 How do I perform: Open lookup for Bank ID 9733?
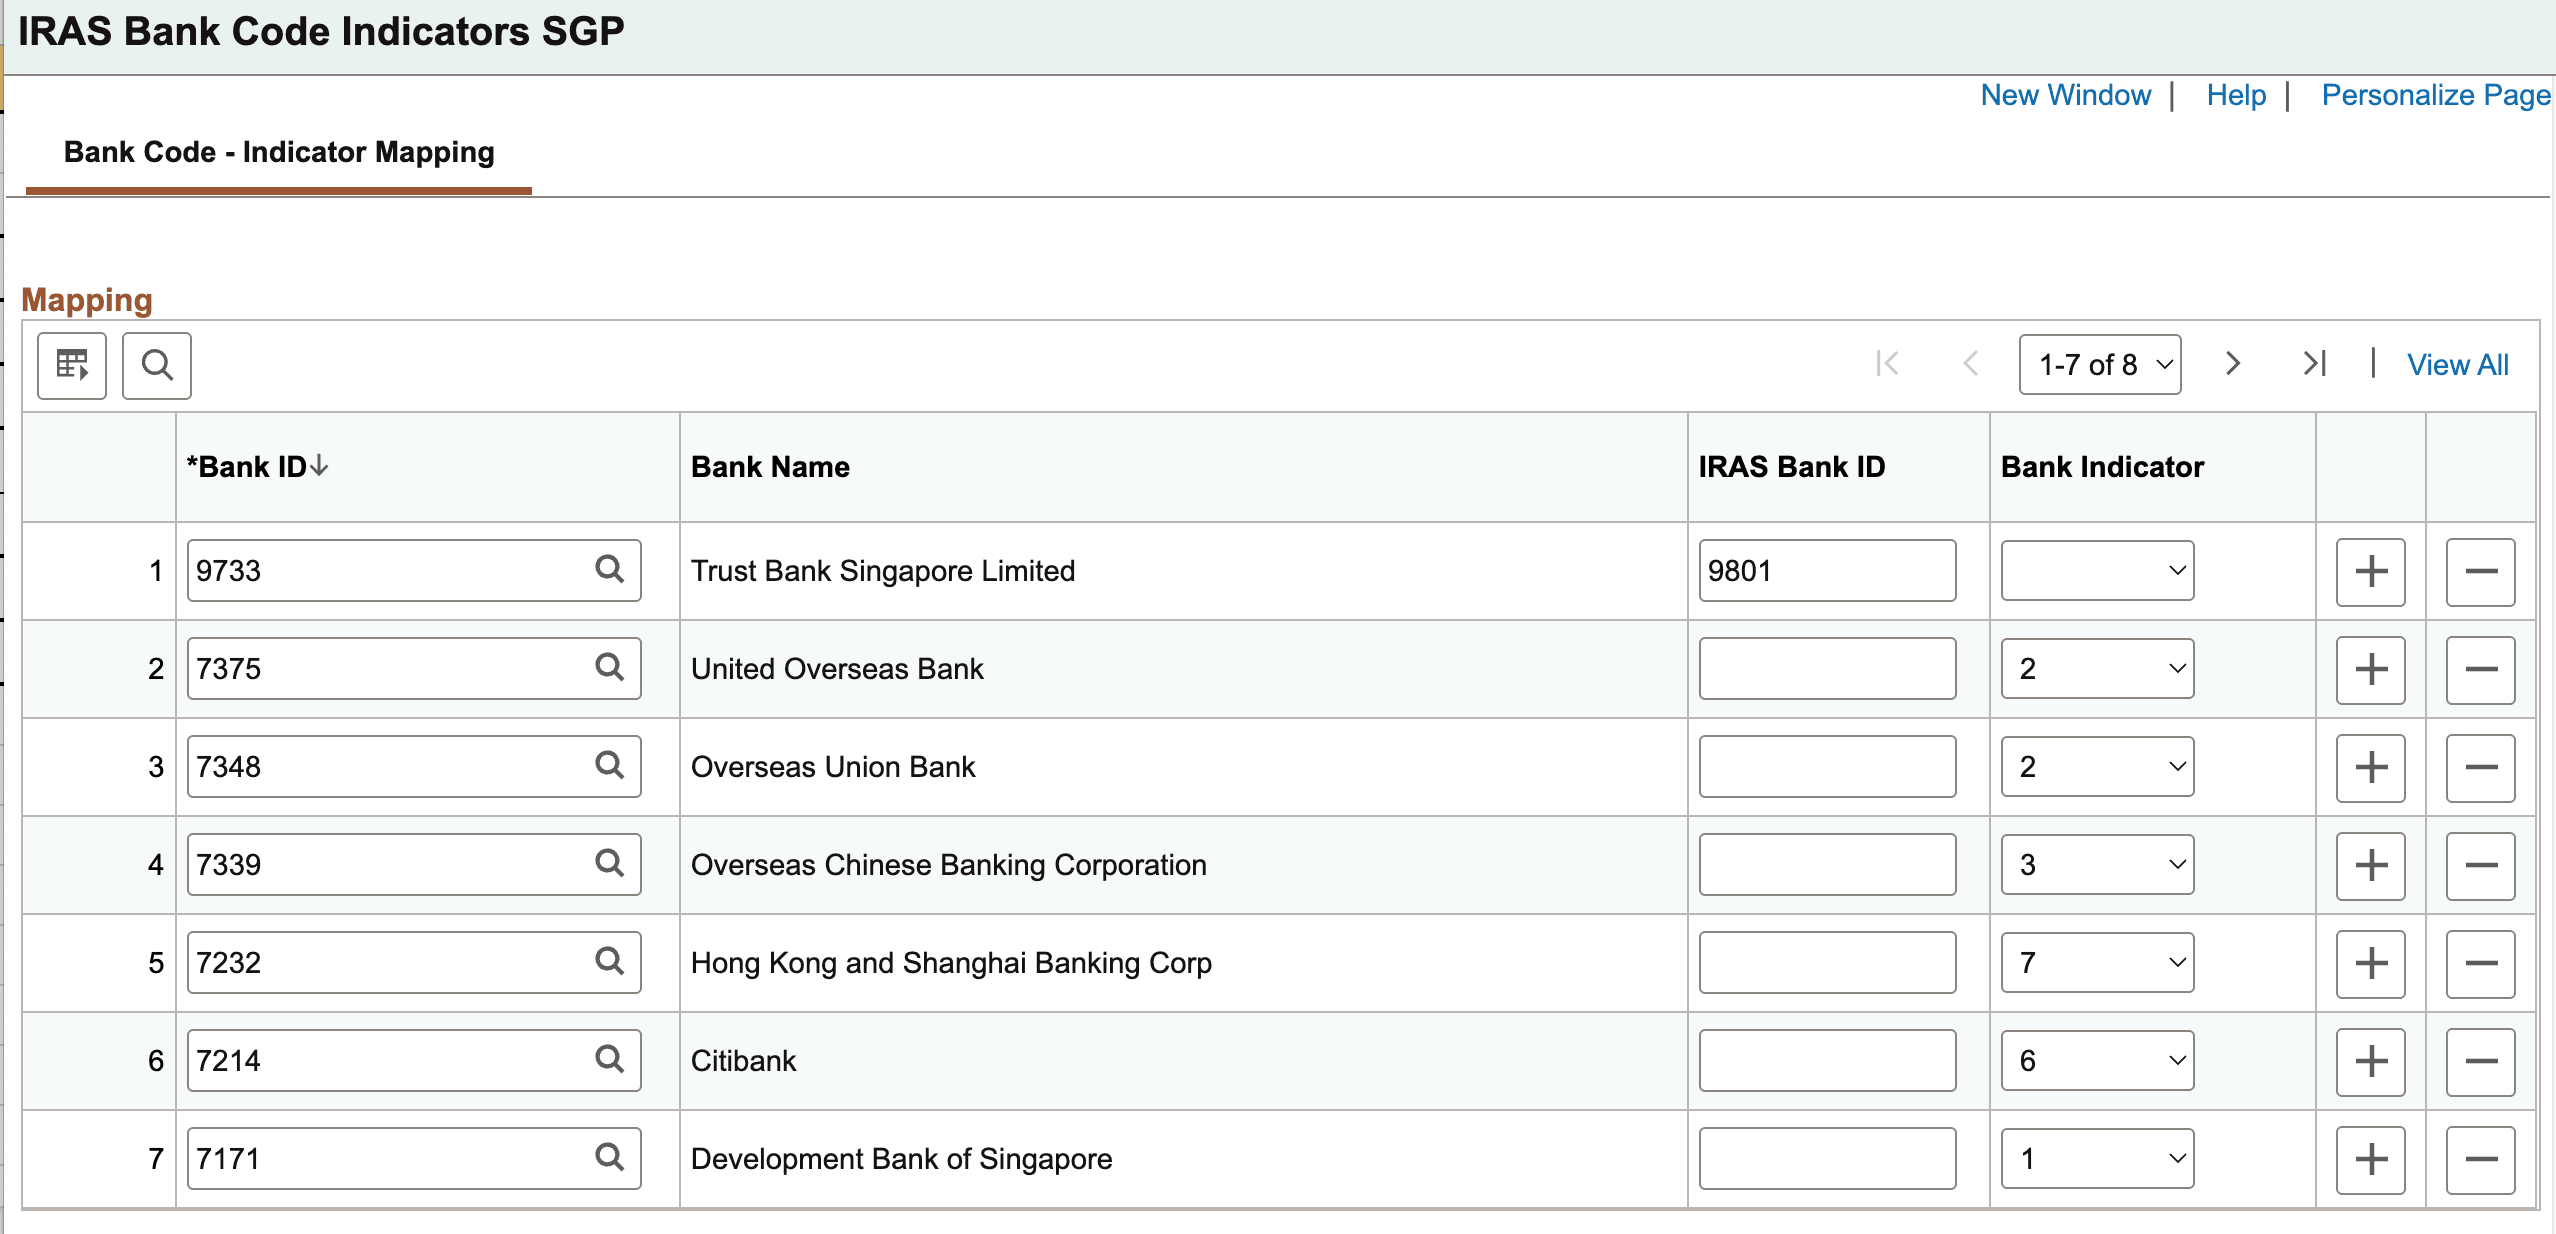pos(609,569)
